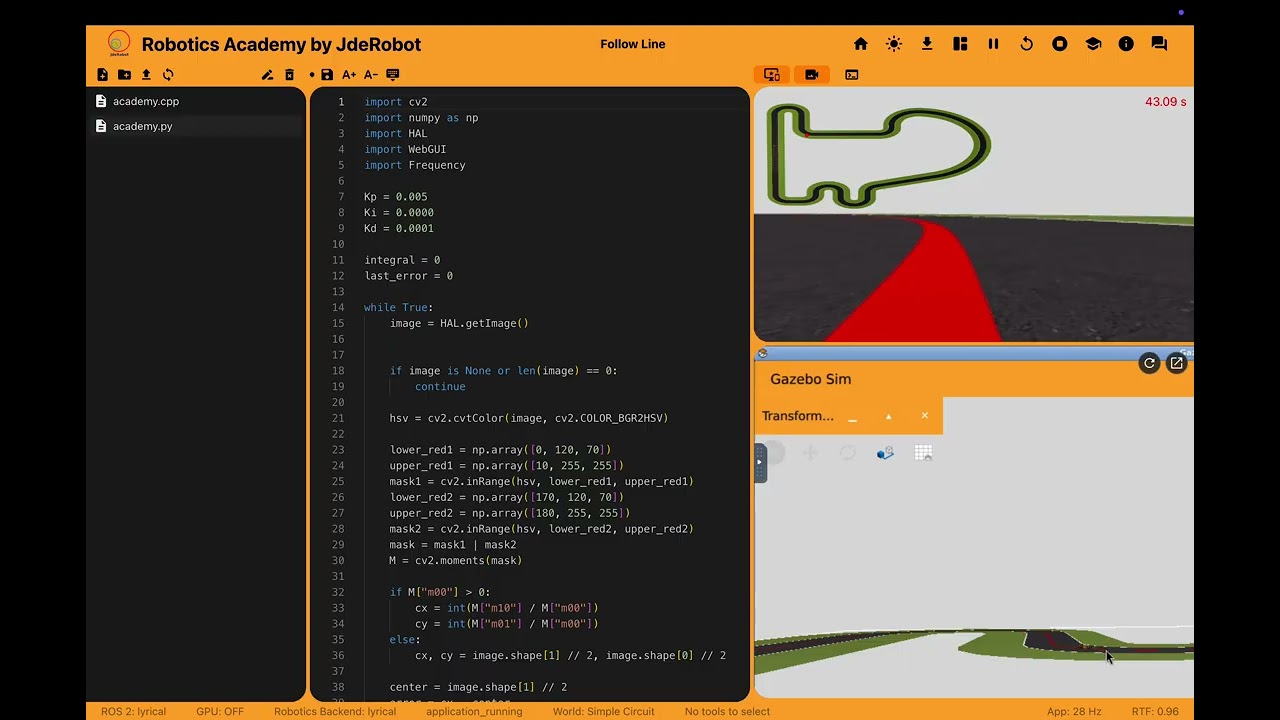Create a new folder in explorer
Image resolution: width=1280 pixels, height=720 pixels.
tap(124, 75)
